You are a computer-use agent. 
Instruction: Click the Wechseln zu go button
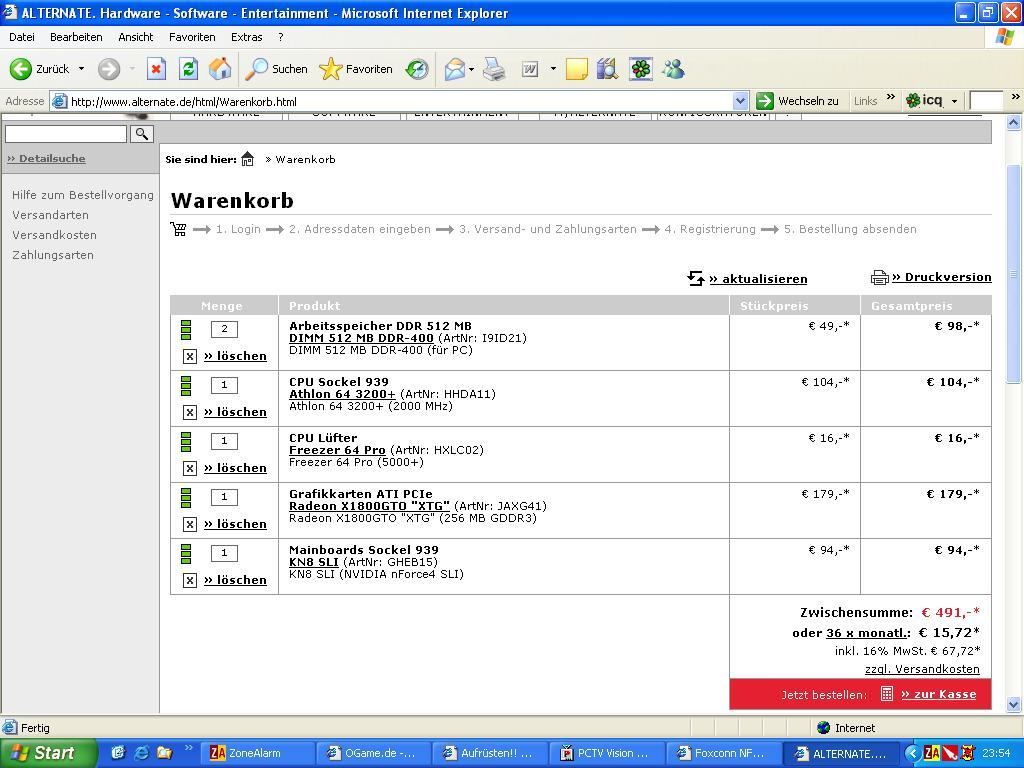click(797, 101)
